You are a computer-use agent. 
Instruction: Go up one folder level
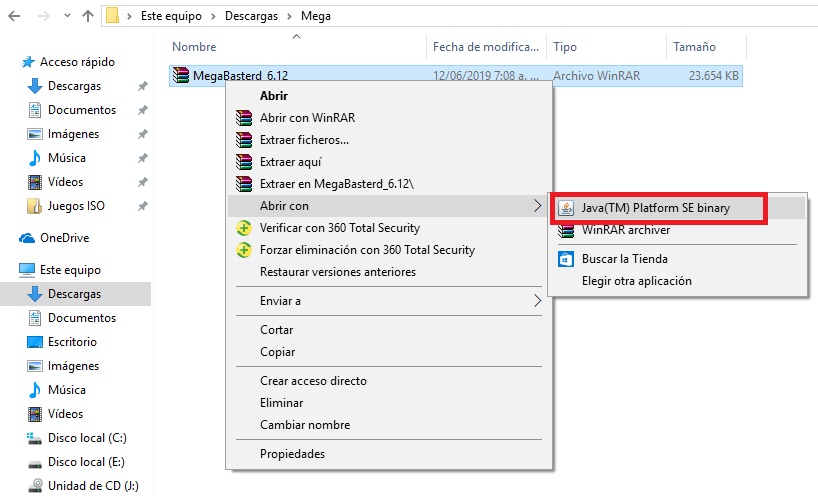(88, 16)
